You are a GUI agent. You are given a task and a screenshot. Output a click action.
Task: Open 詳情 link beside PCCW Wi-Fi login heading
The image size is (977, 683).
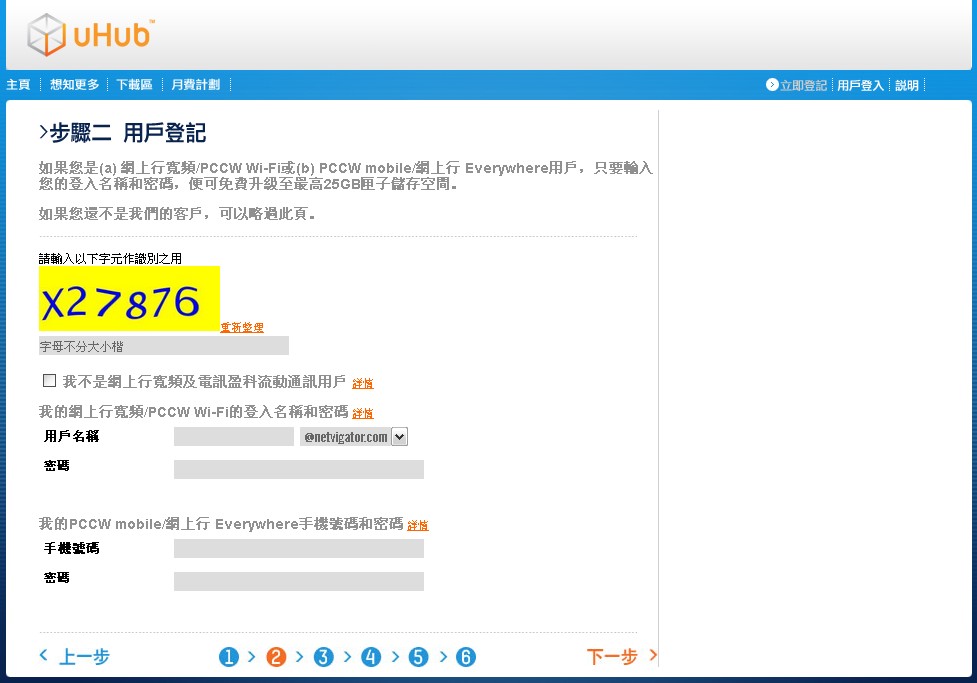363,414
